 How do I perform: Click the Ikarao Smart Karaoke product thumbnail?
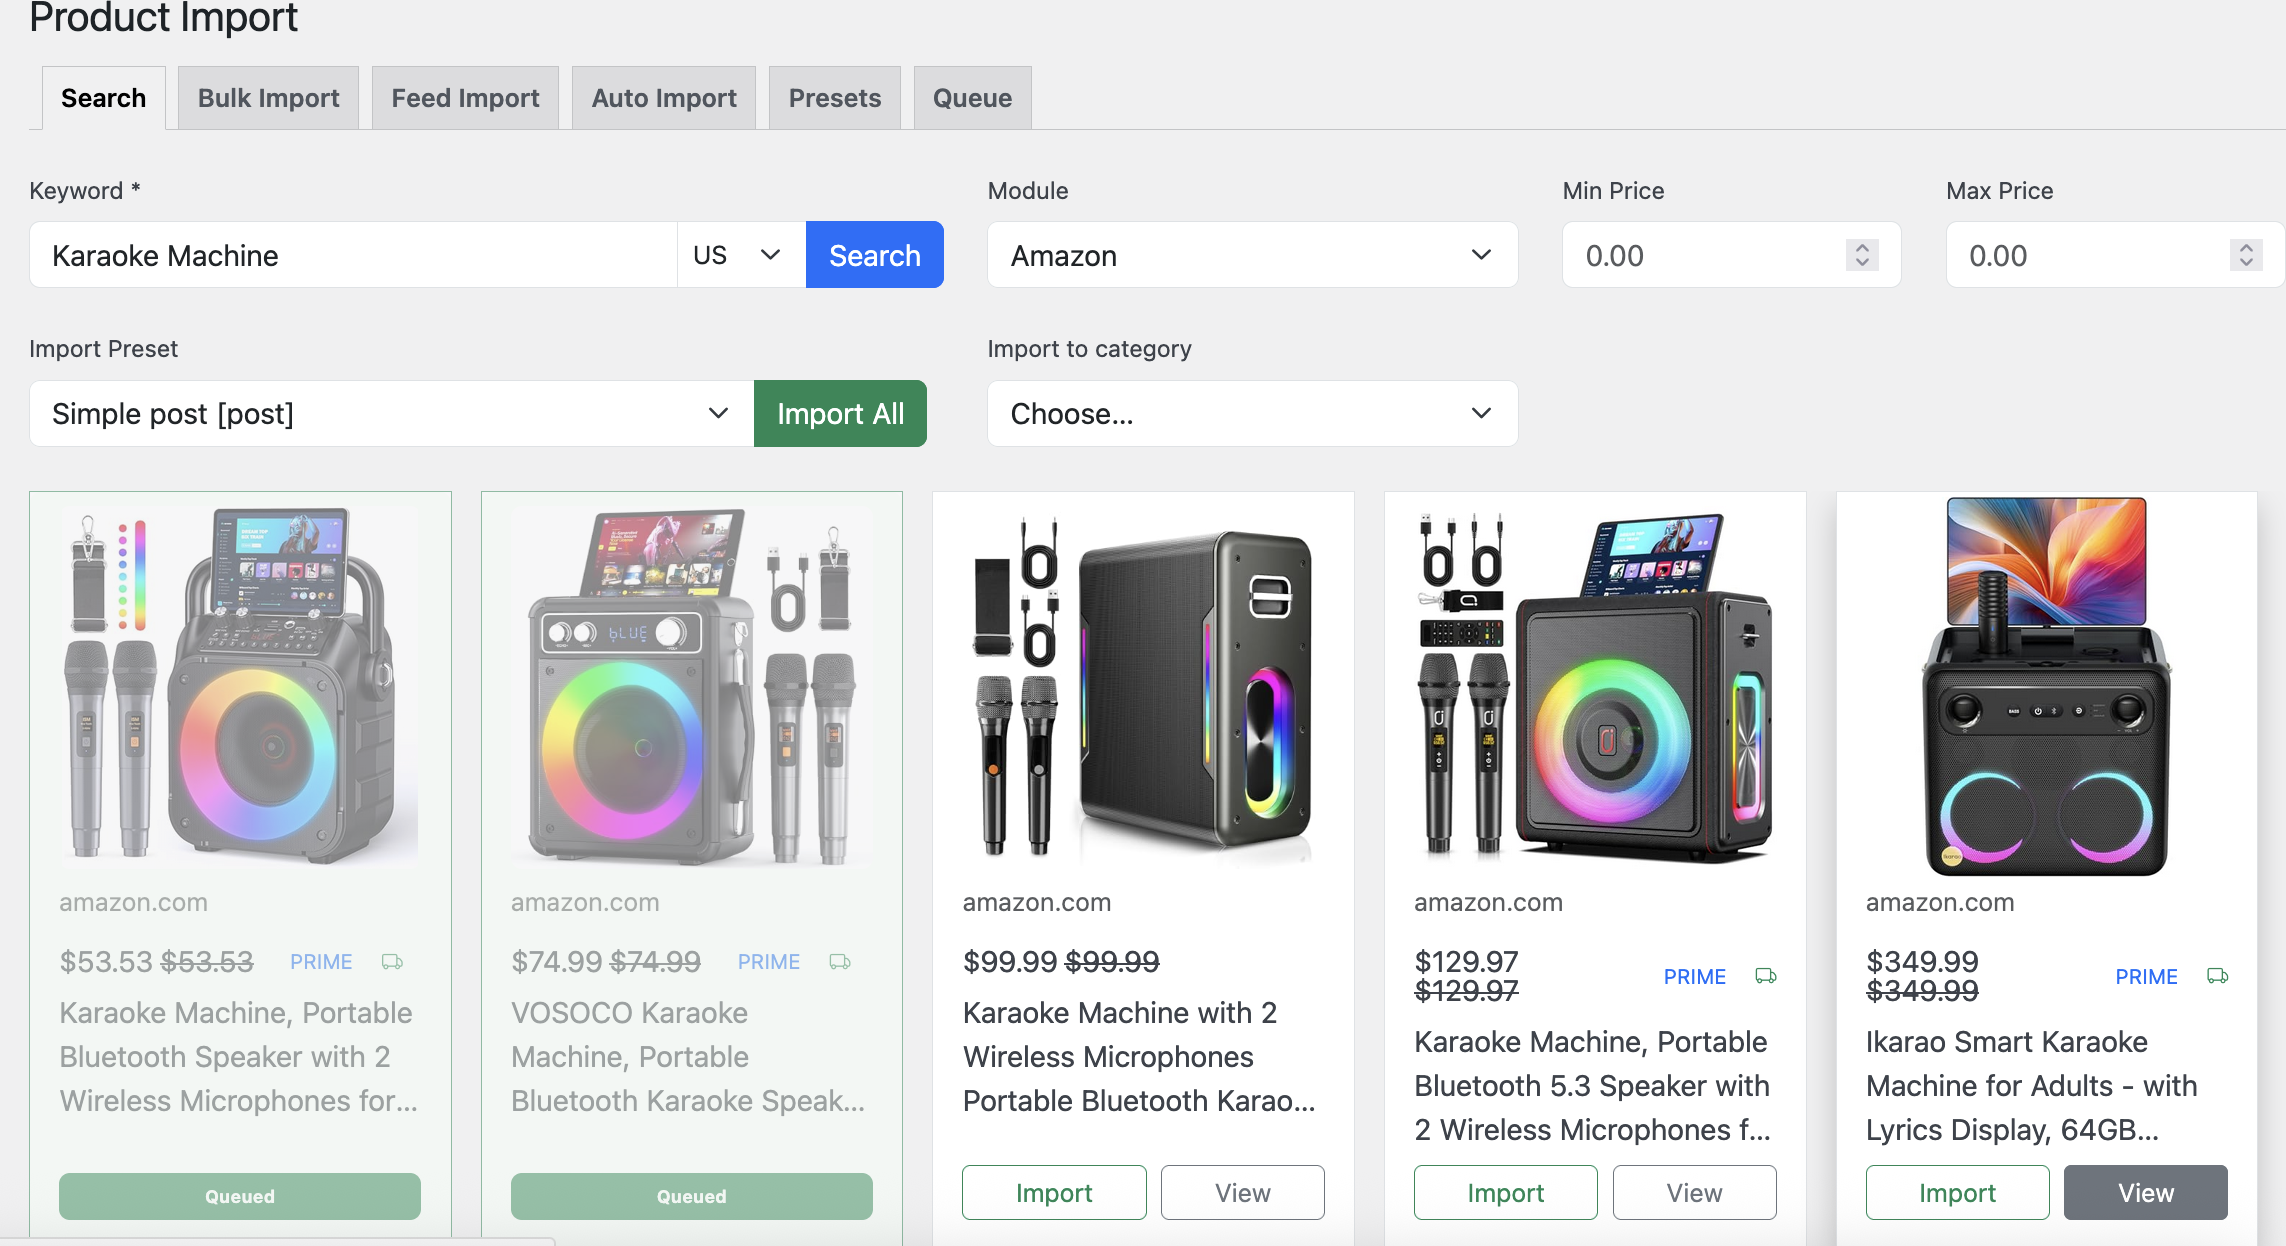coord(2046,687)
